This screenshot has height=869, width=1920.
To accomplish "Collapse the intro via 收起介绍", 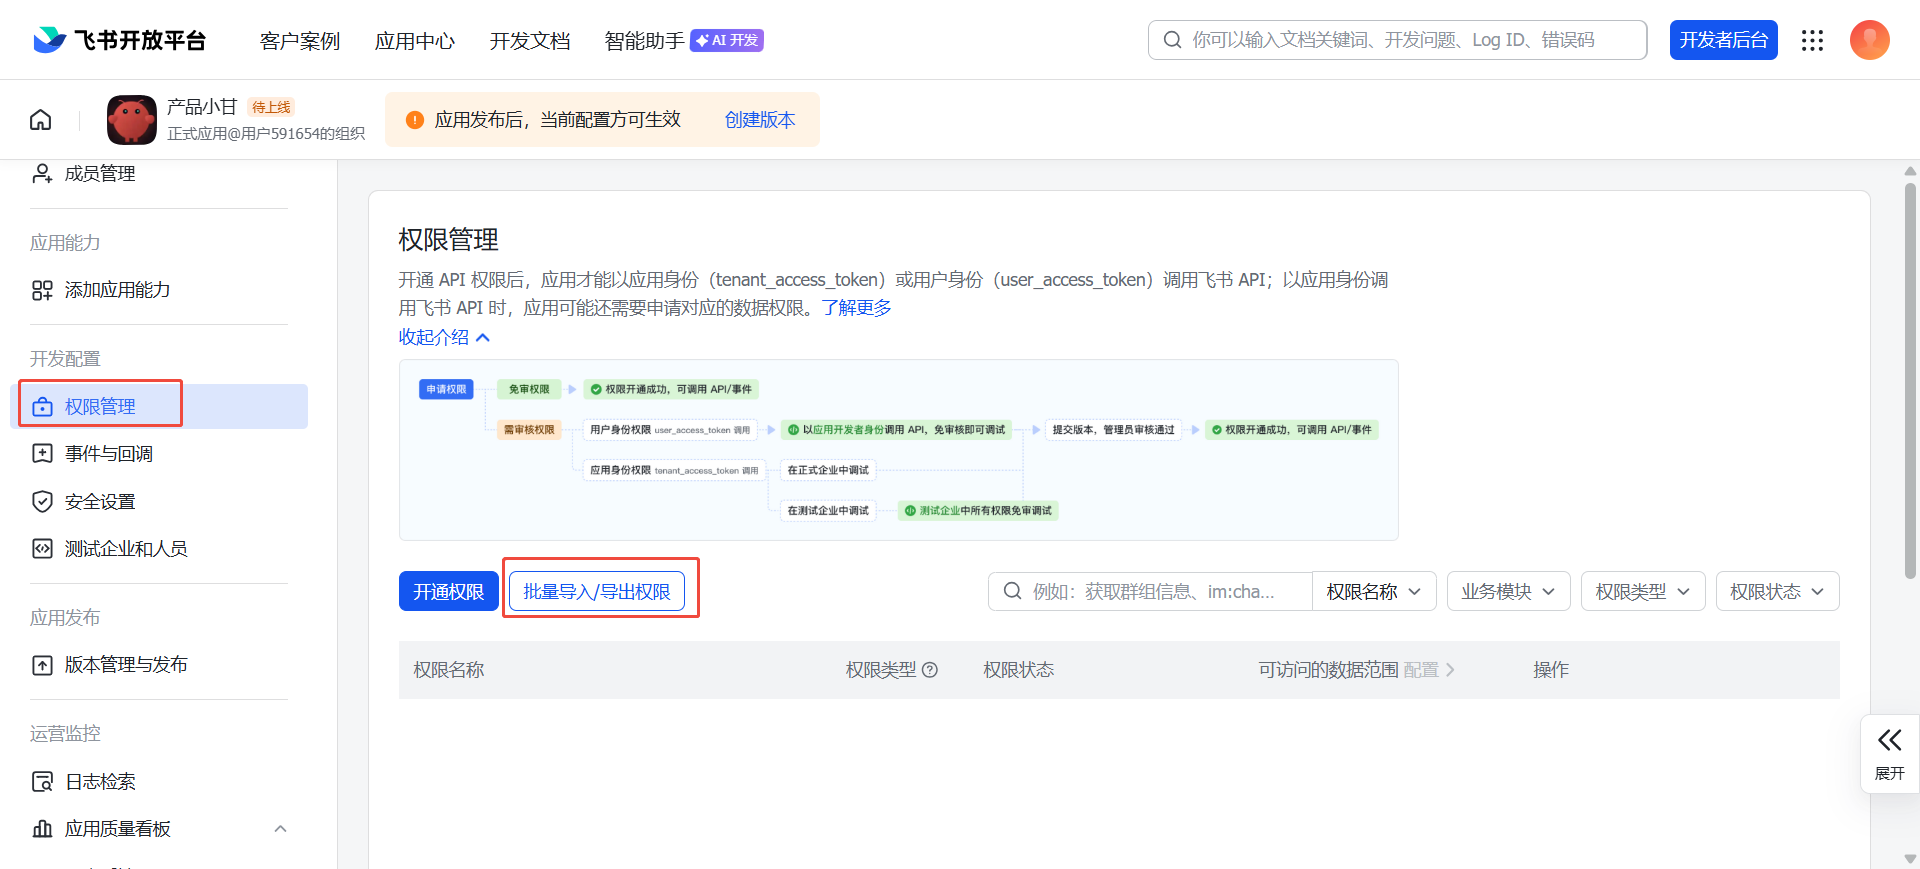I will click(x=444, y=337).
